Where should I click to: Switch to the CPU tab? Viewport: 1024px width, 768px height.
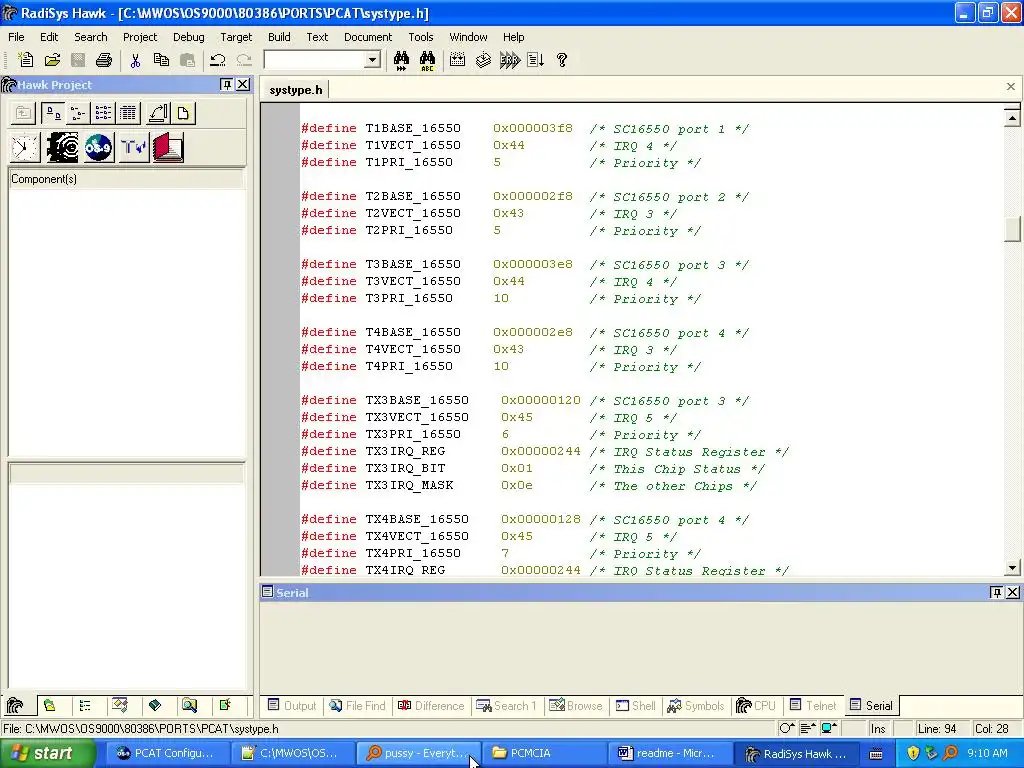coord(756,706)
